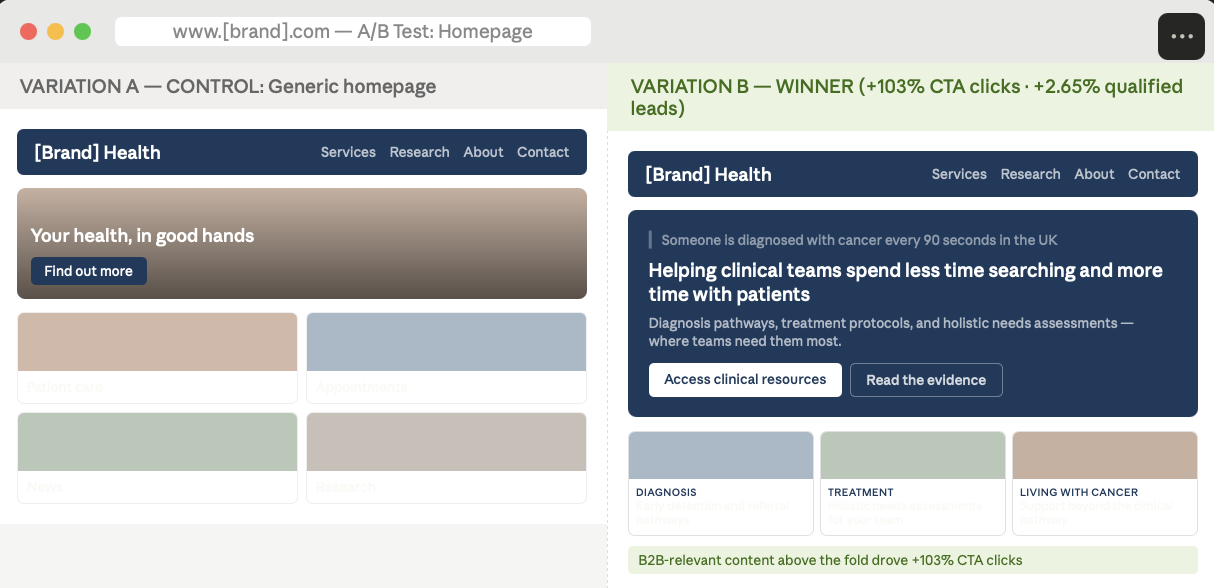Open the Appointments card
Viewport: 1214px width, 588px height.
446,357
